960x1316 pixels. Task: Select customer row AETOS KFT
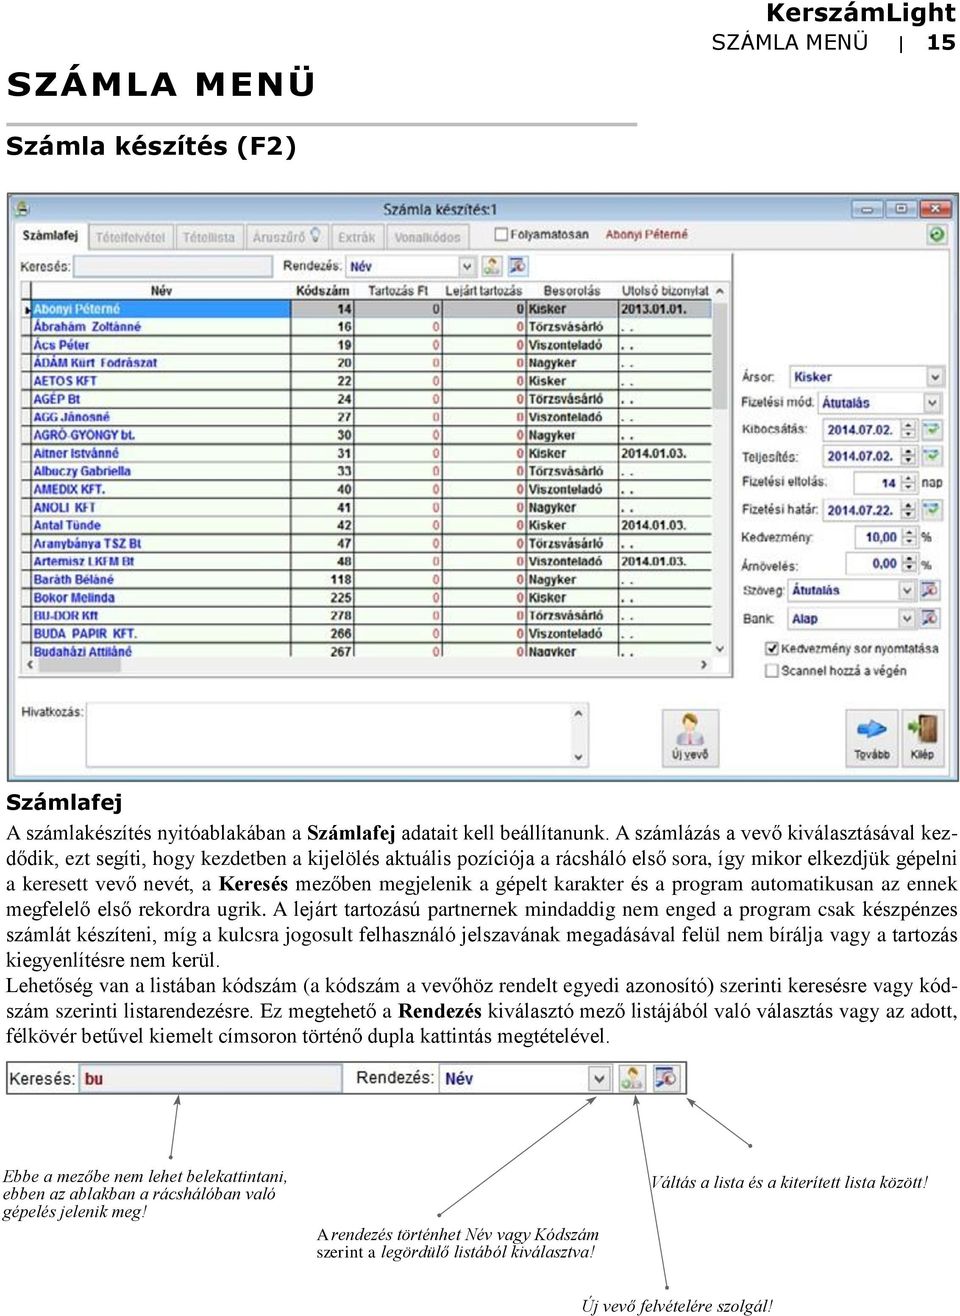click(x=371, y=381)
